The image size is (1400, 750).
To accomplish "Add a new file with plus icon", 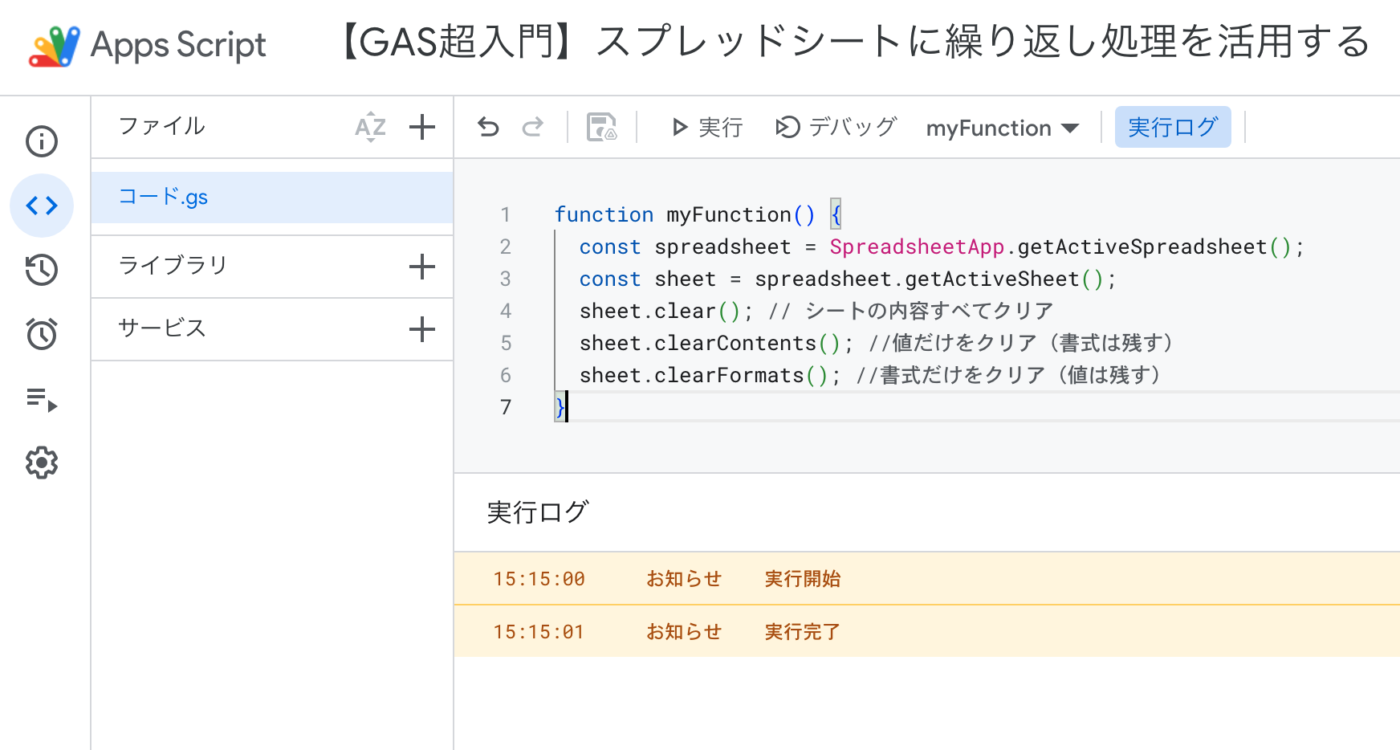I will pyautogui.click(x=423, y=127).
